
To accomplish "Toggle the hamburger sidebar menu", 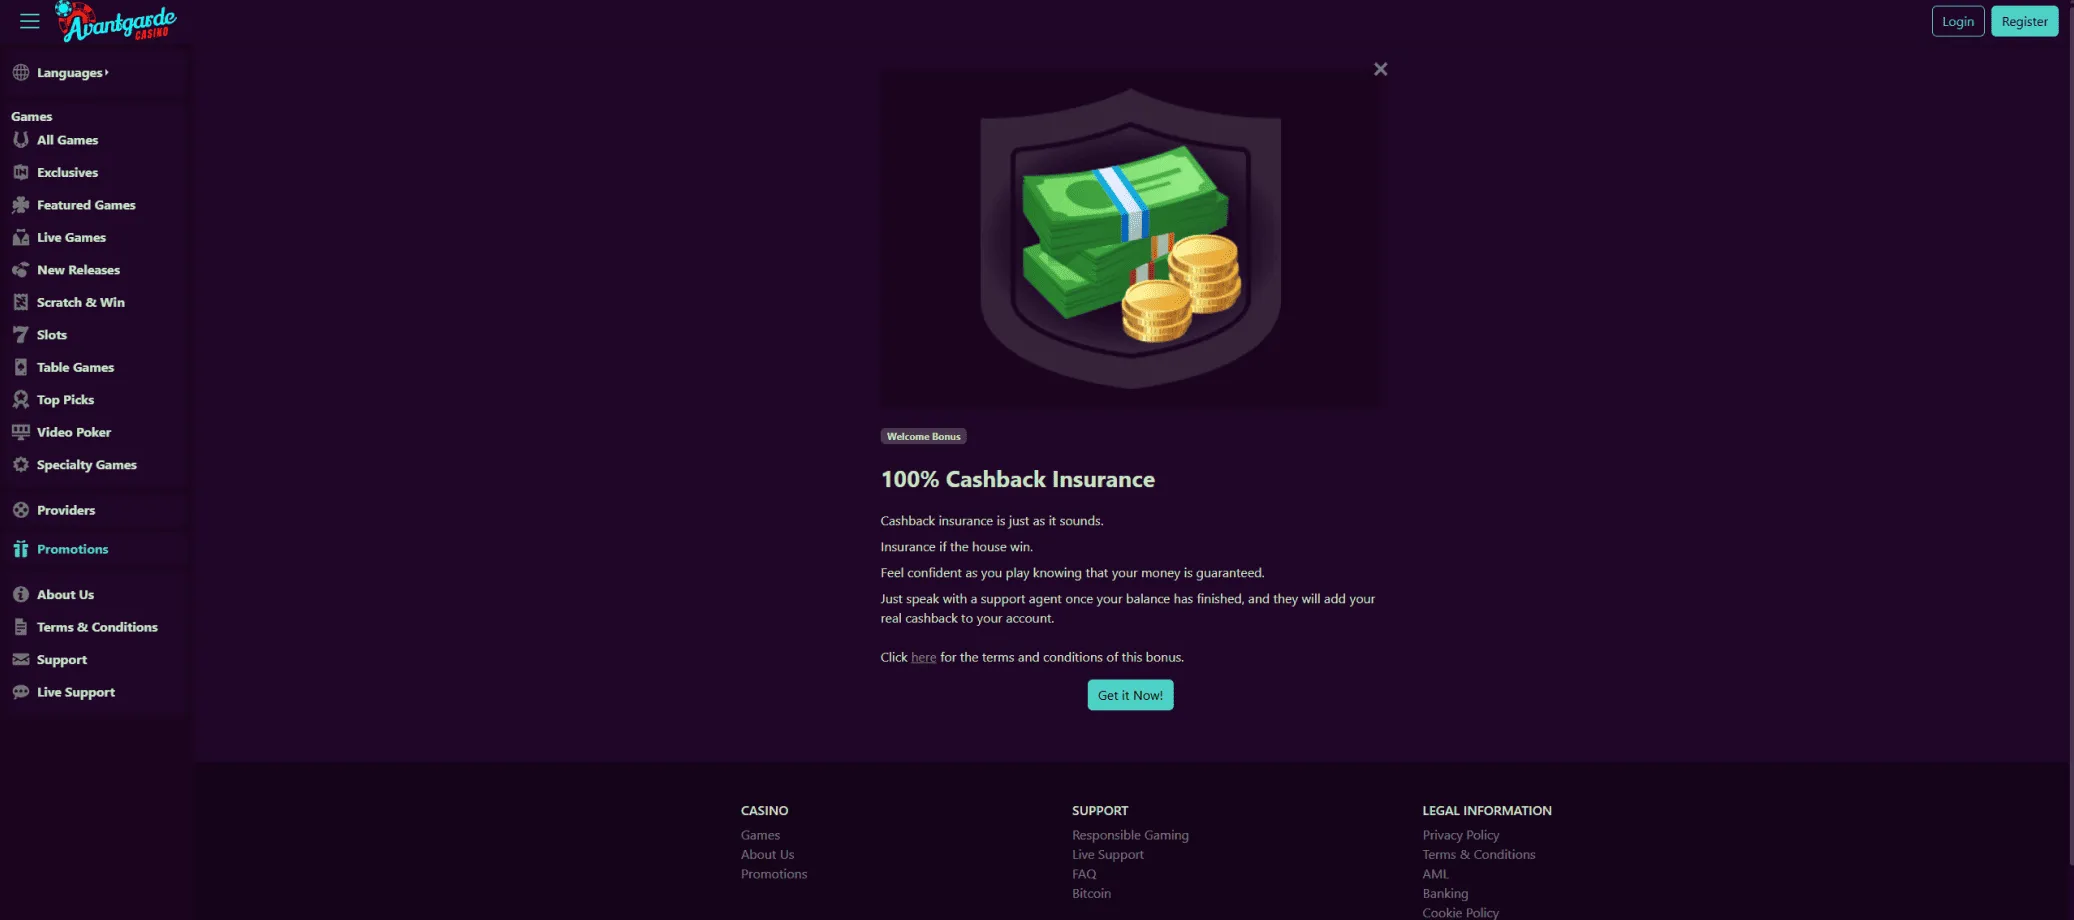I will (x=30, y=21).
